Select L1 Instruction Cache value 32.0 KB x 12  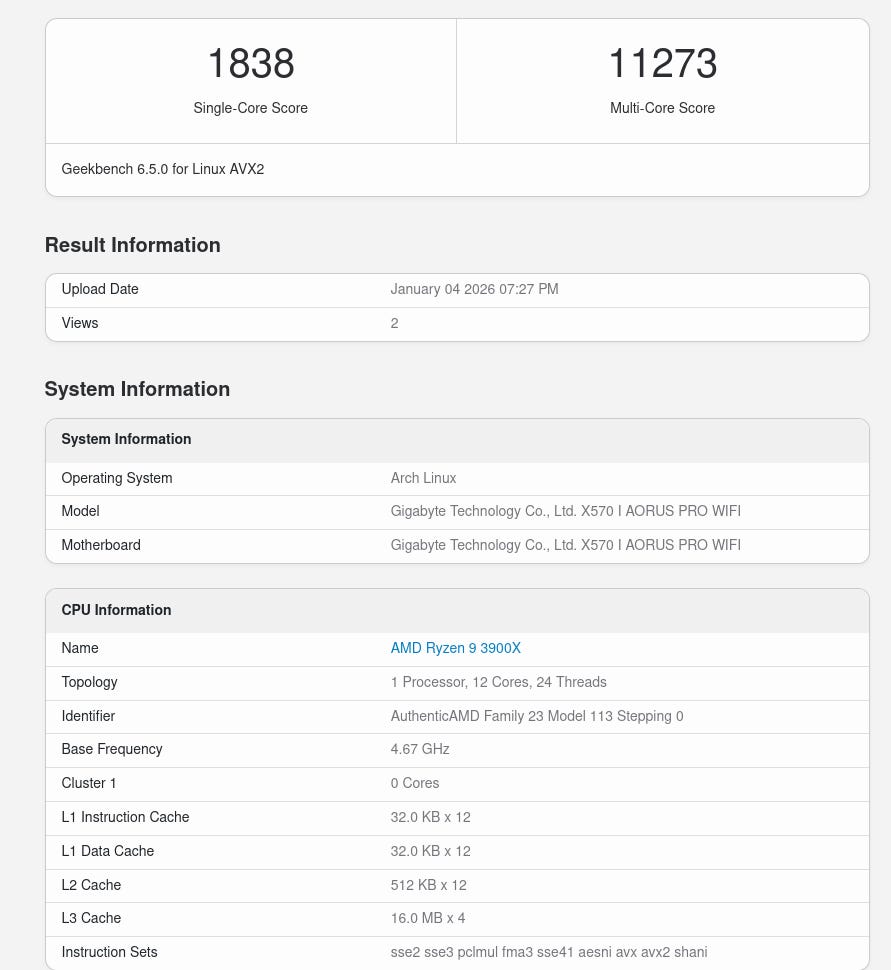pos(430,817)
